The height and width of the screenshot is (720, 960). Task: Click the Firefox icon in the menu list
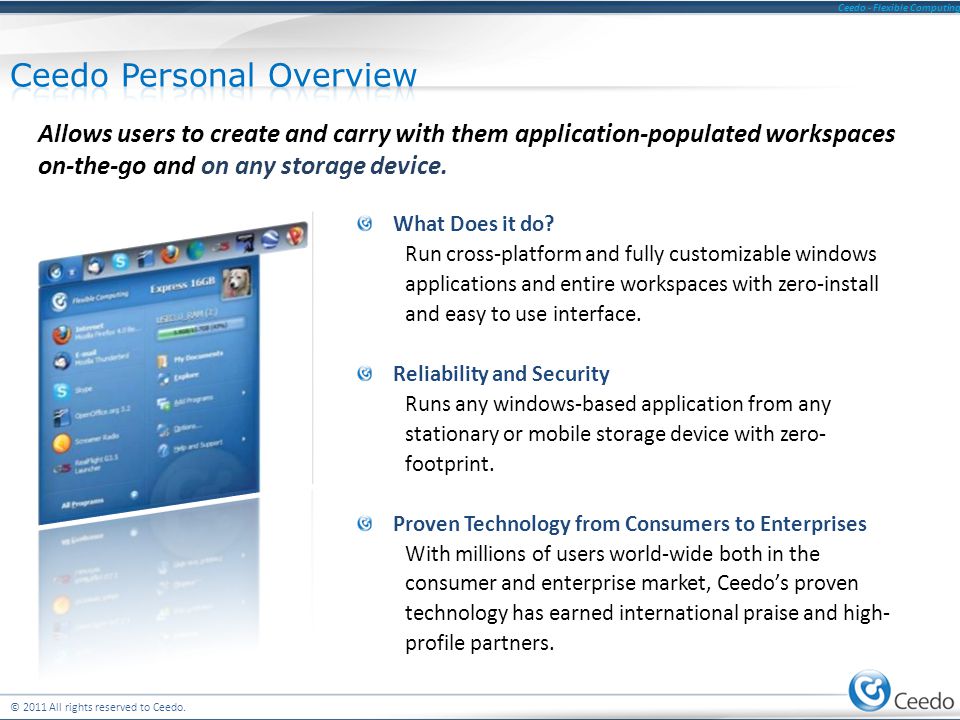click(x=62, y=335)
